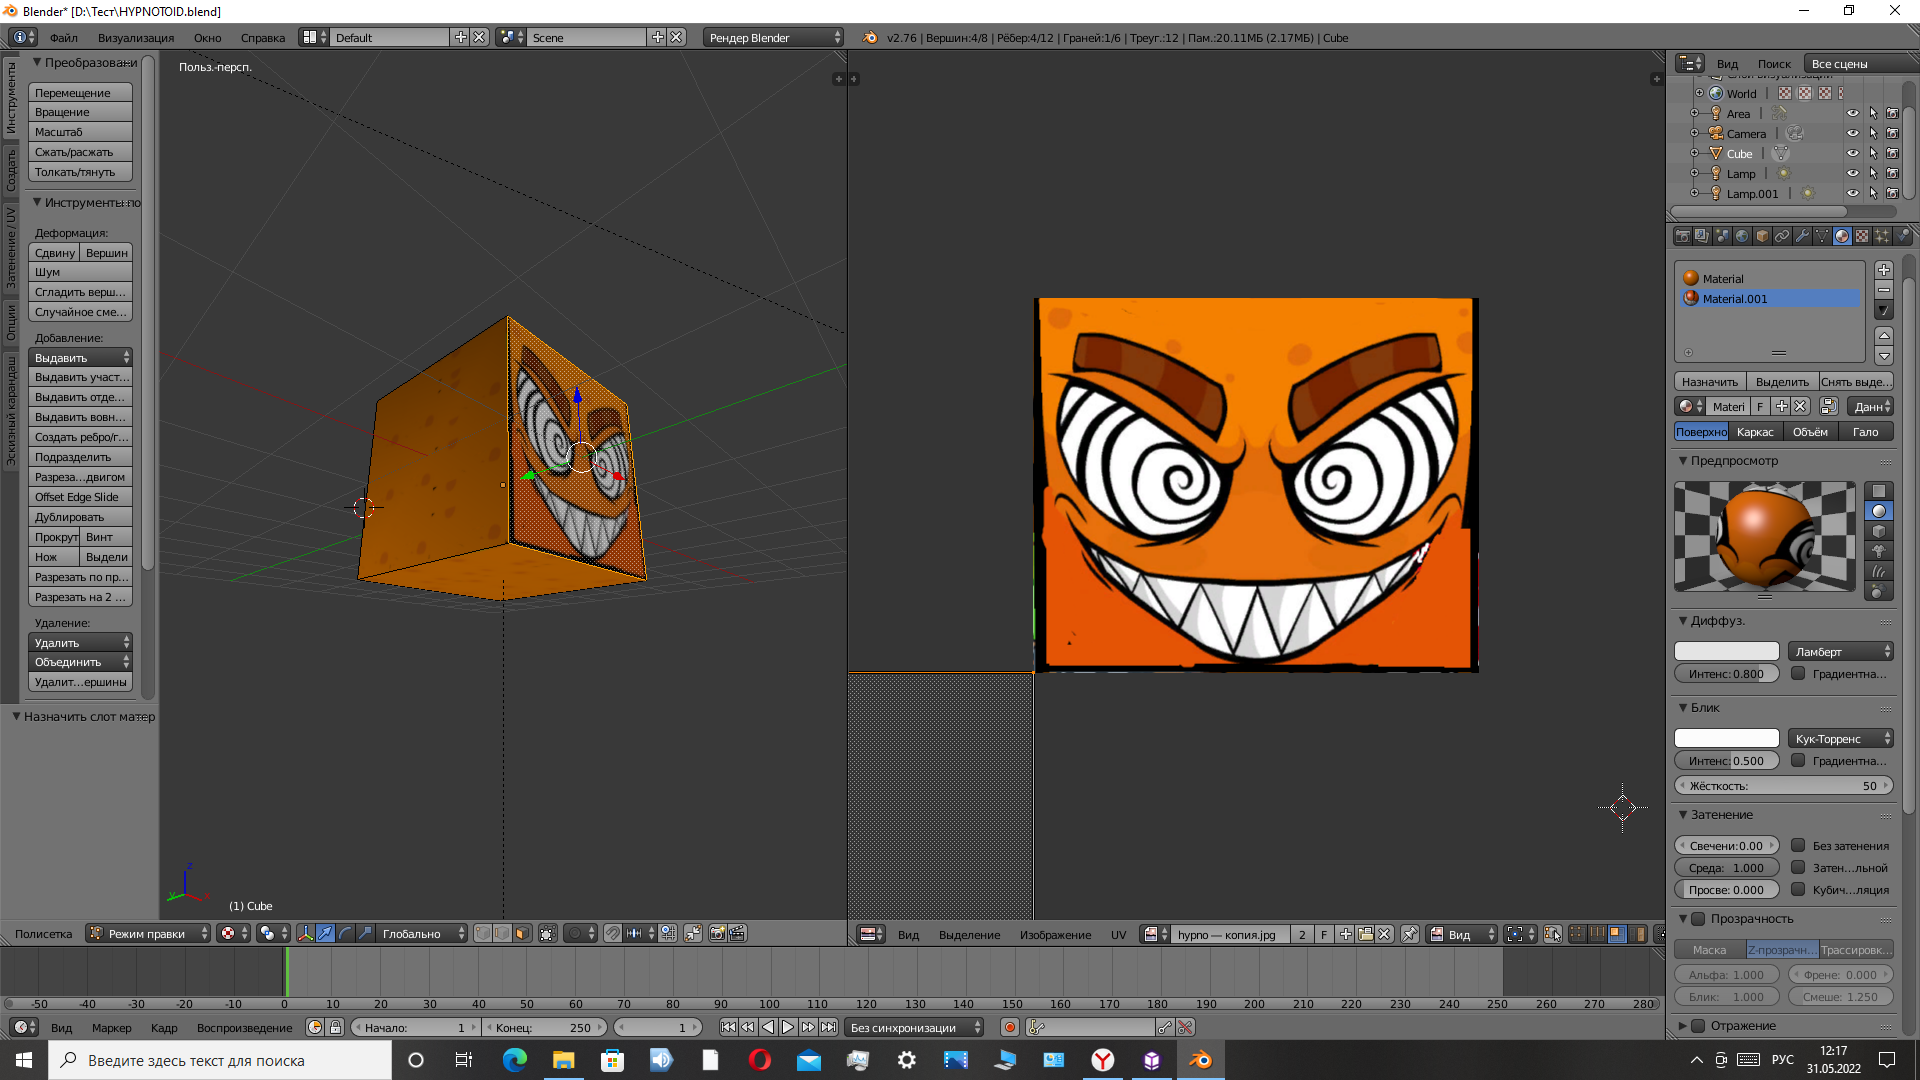
Task: Enable the rotate manipulator arc icon
Action: click(345, 933)
